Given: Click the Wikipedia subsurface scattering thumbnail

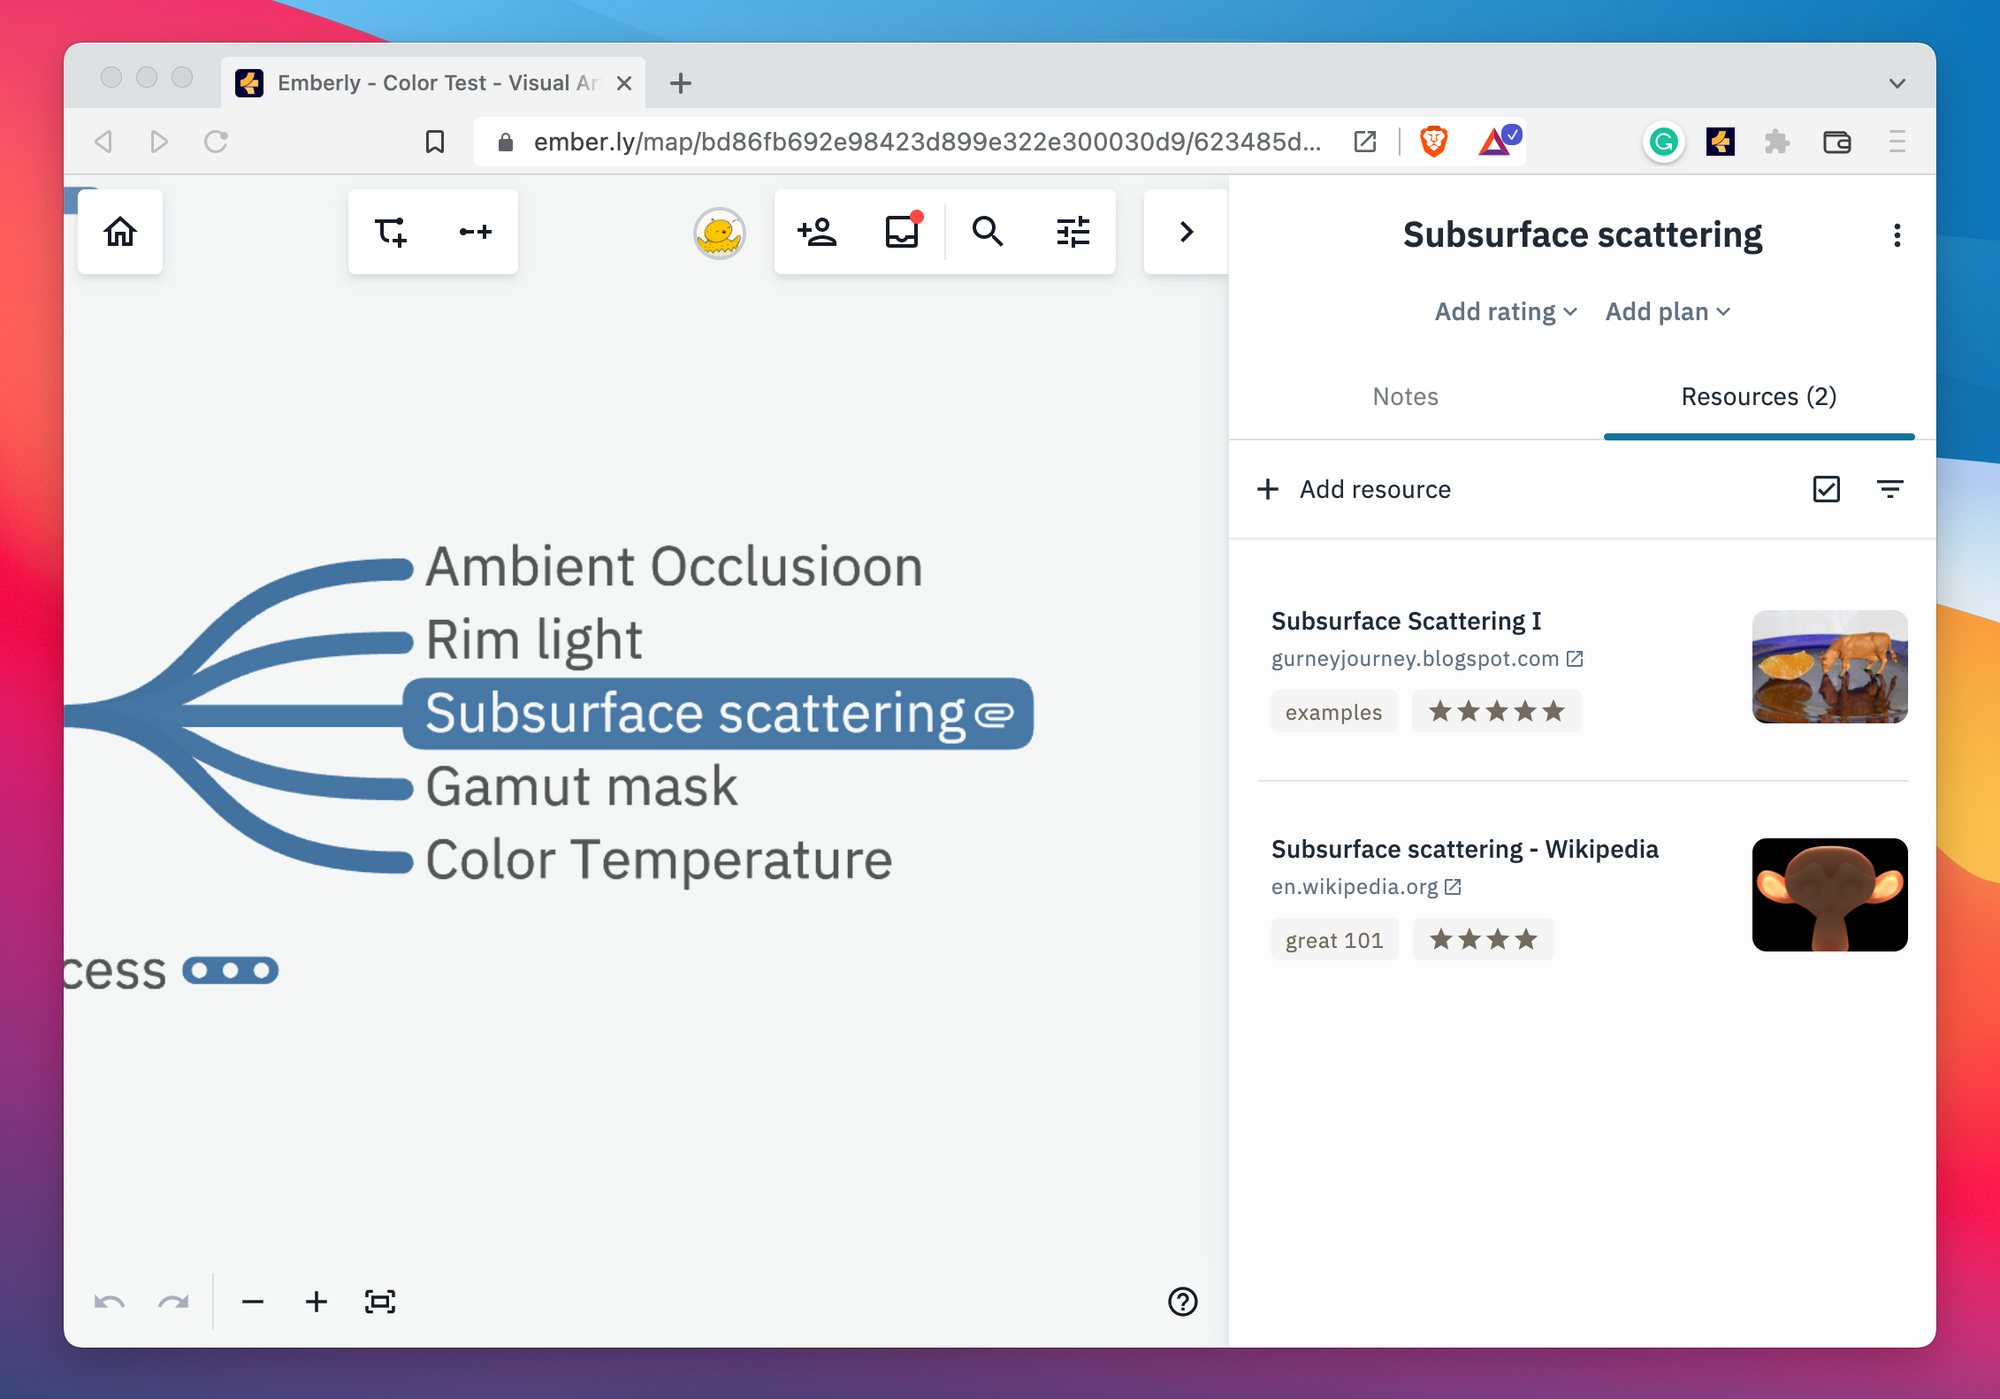Looking at the screenshot, I should pos(1828,893).
